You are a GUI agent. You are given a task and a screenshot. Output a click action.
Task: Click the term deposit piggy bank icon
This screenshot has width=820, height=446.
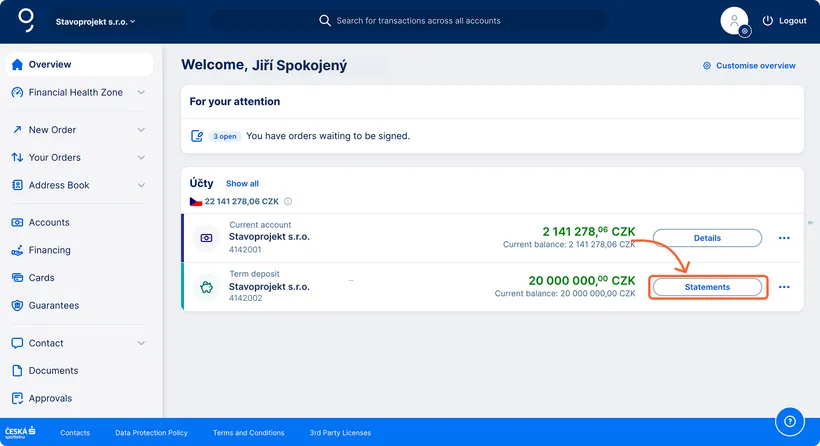click(206, 287)
